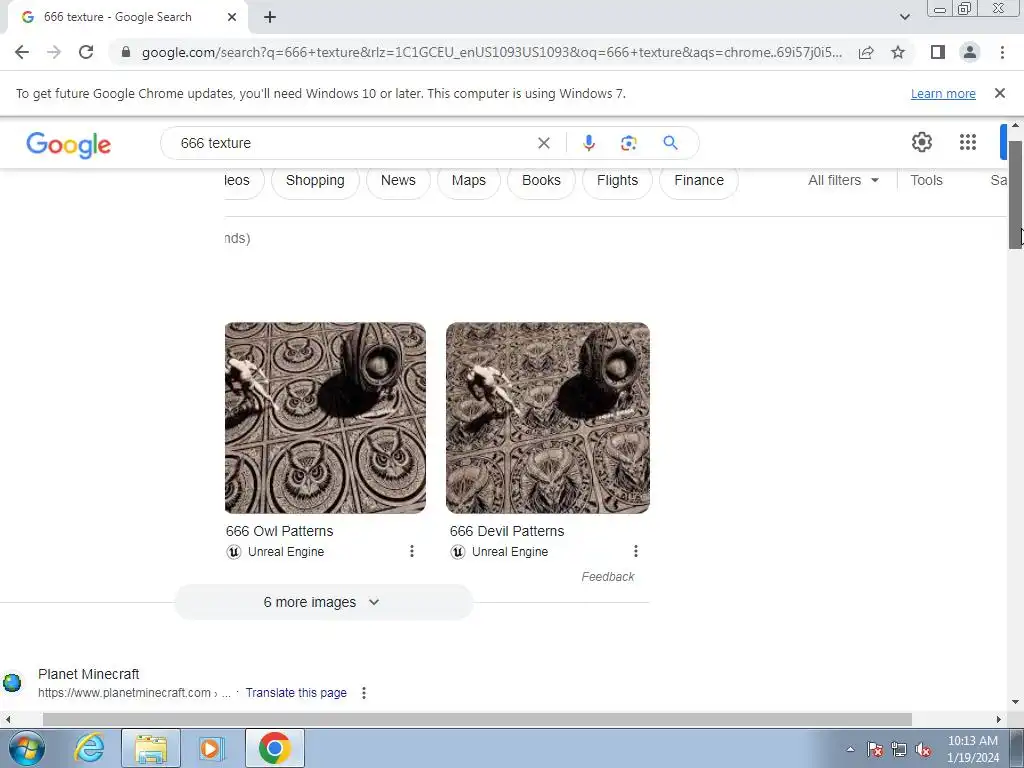Open the Chrome side panel
The height and width of the screenshot is (768, 1024).
tap(938, 52)
